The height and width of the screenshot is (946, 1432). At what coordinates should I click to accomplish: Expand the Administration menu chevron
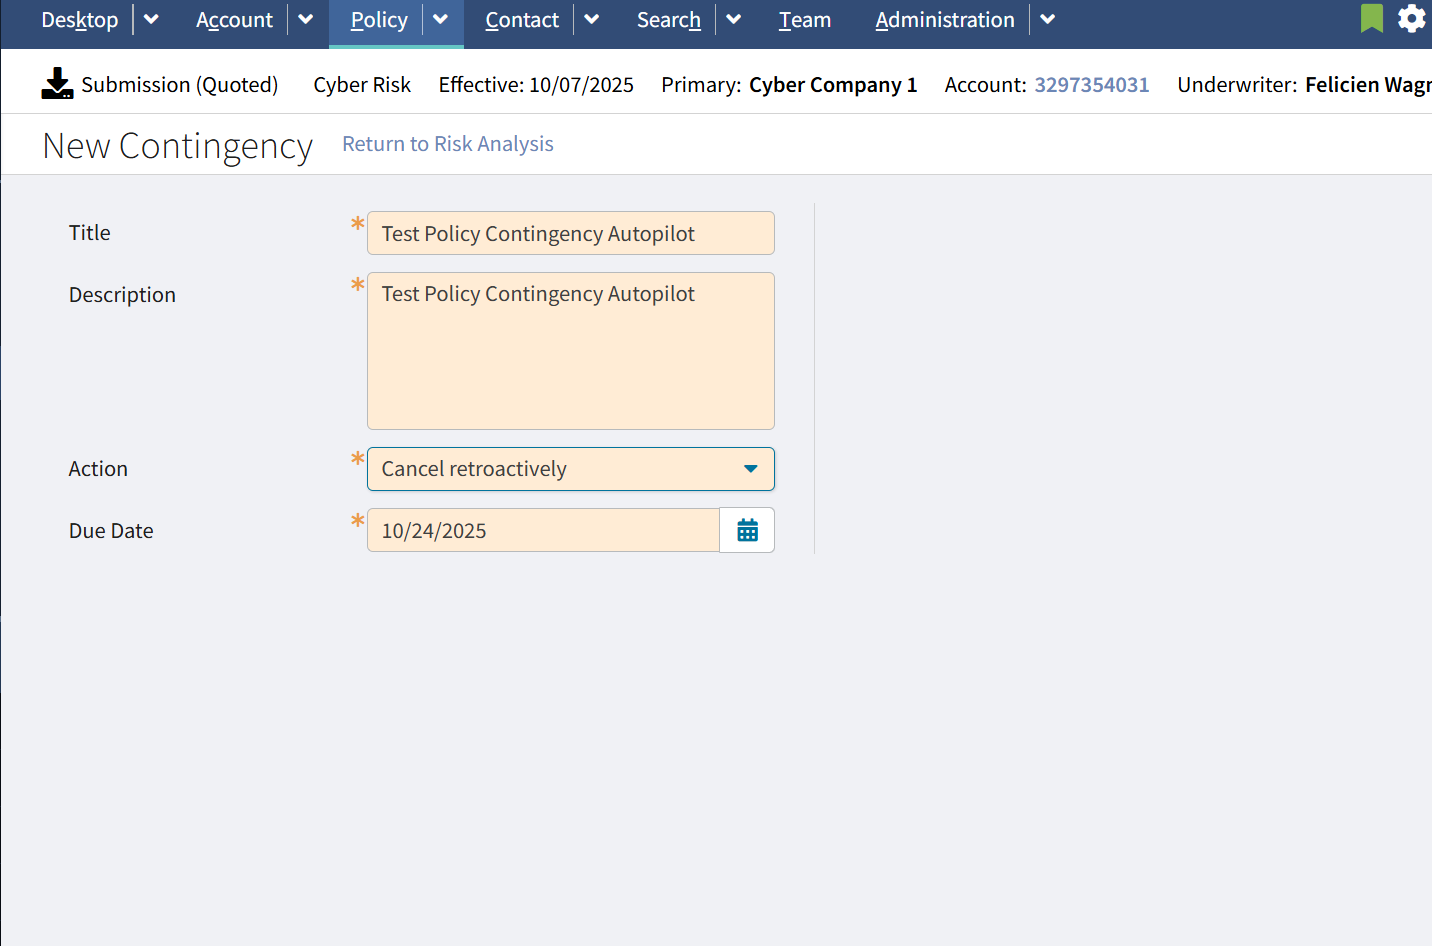(x=1047, y=19)
